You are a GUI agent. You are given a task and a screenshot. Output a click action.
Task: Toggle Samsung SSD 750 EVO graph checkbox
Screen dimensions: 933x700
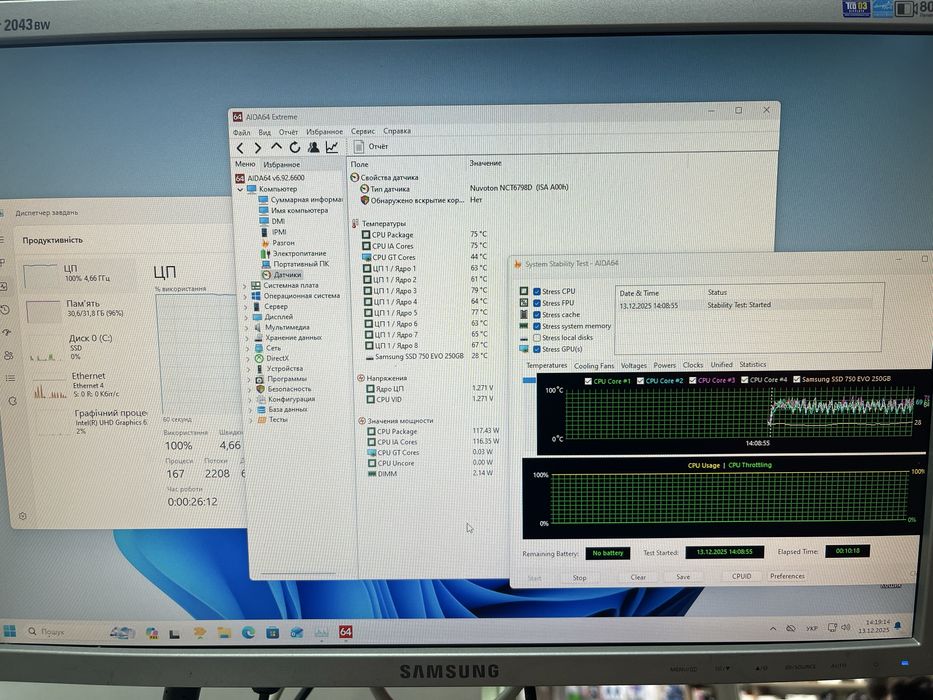pos(796,379)
